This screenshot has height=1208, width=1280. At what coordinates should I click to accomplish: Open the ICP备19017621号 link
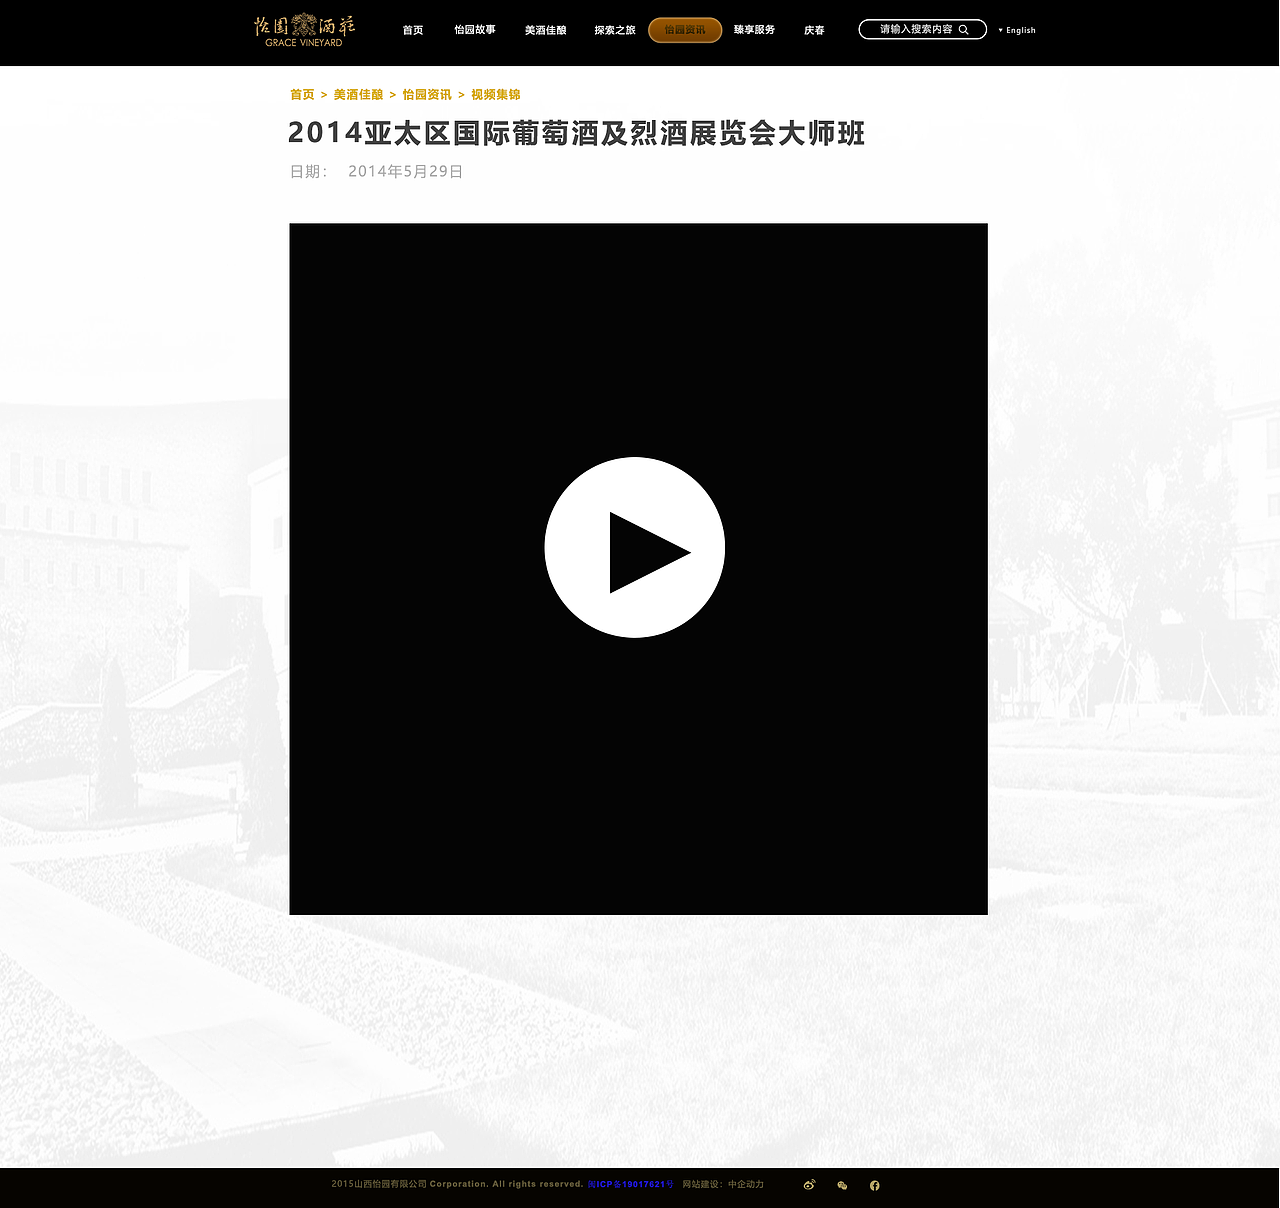(631, 1184)
